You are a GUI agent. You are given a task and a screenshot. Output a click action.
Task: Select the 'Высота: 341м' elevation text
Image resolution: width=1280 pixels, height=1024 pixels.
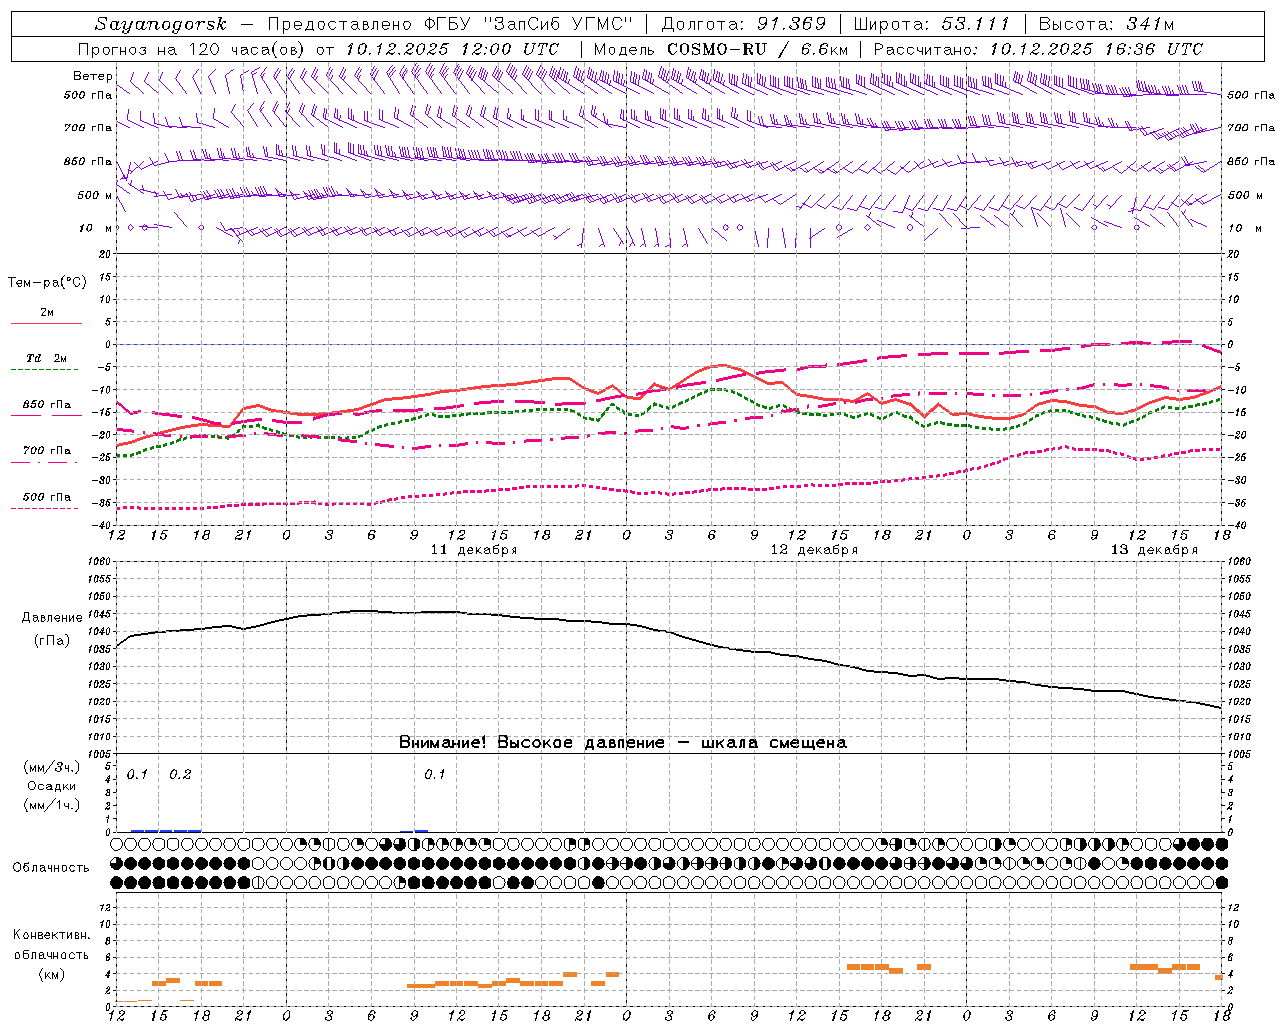pos(1105,24)
